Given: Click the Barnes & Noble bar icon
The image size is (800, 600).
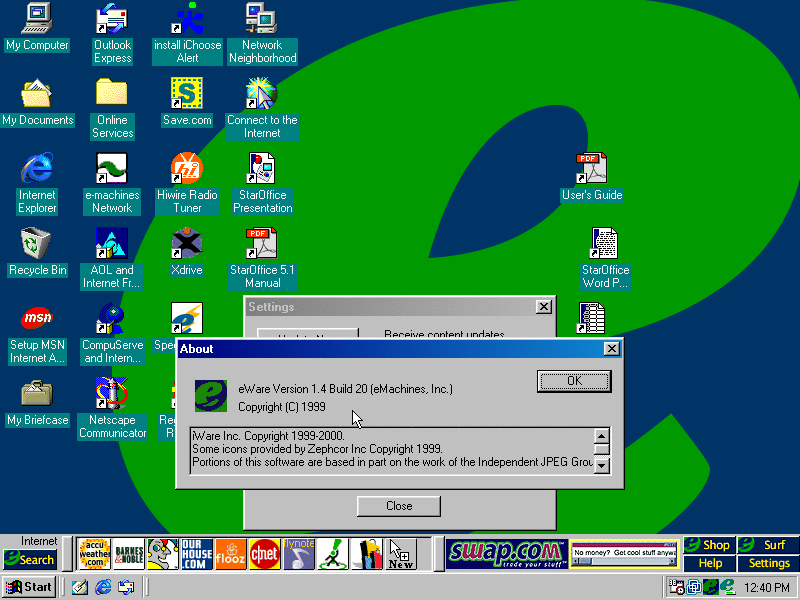Looking at the screenshot, I should [129, 553].
